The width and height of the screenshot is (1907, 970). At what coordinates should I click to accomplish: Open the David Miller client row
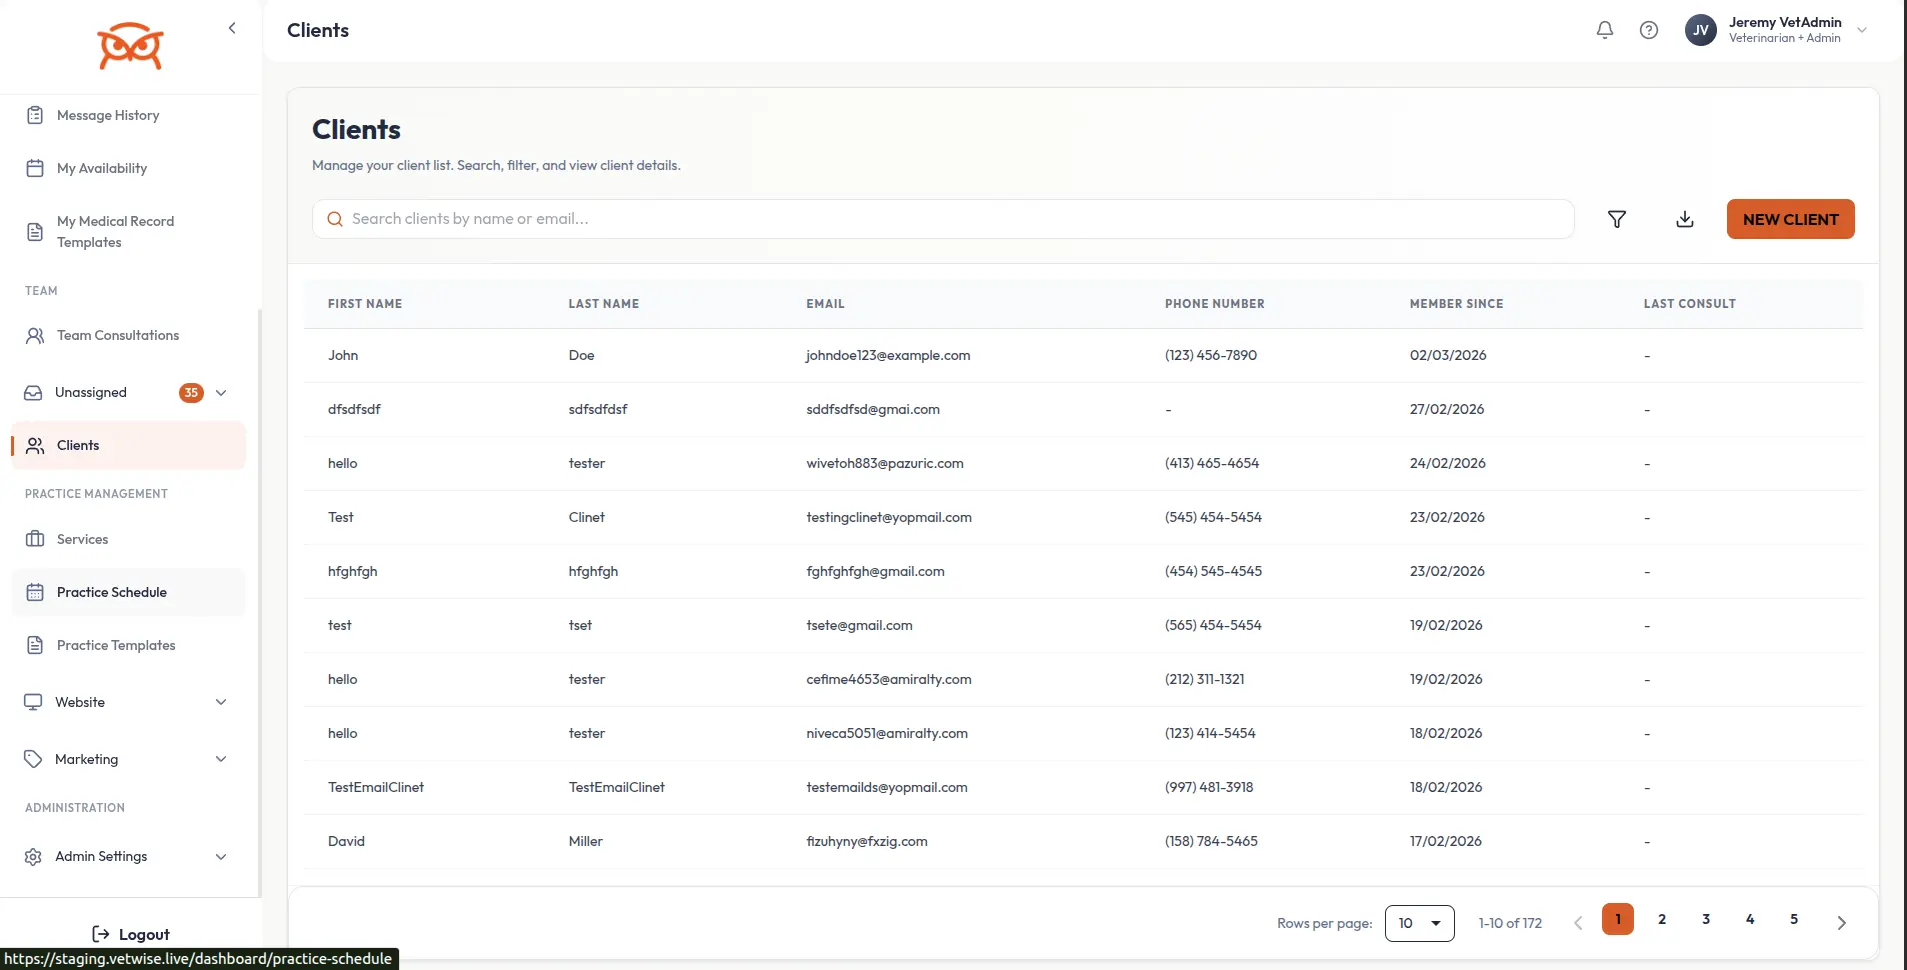(1083, 841)
